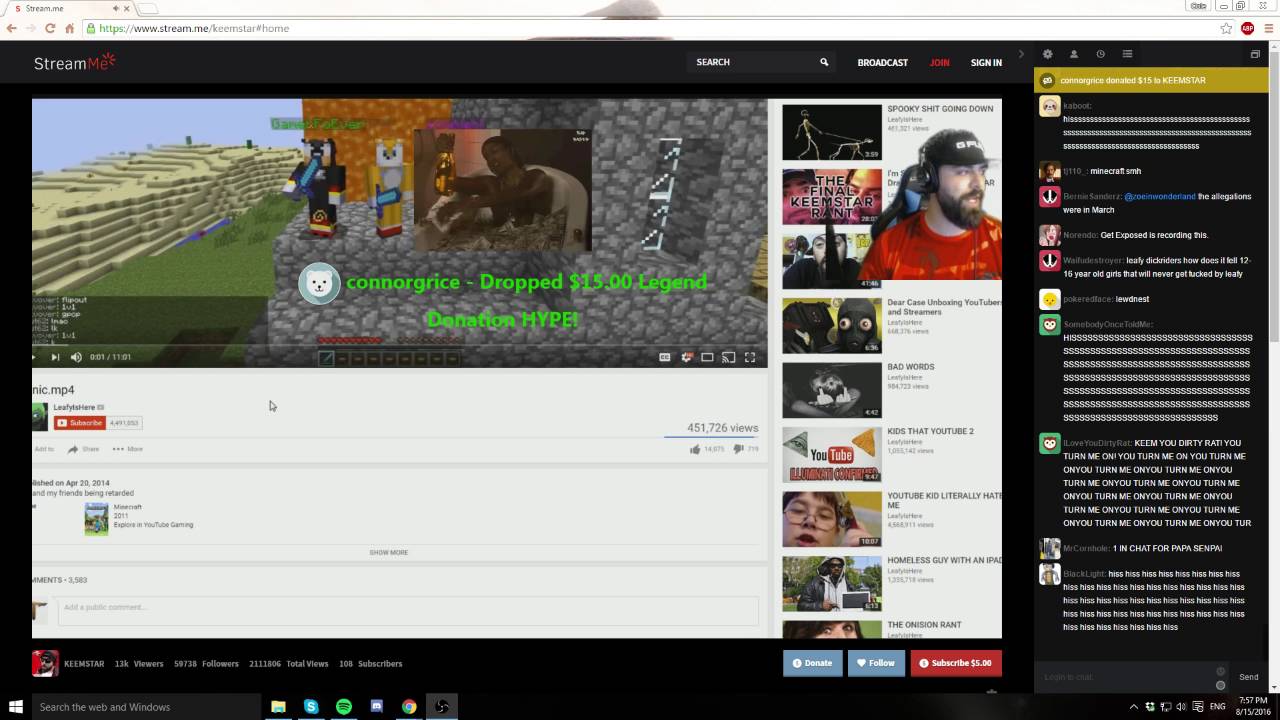Share the video

(x=84, y=449)
